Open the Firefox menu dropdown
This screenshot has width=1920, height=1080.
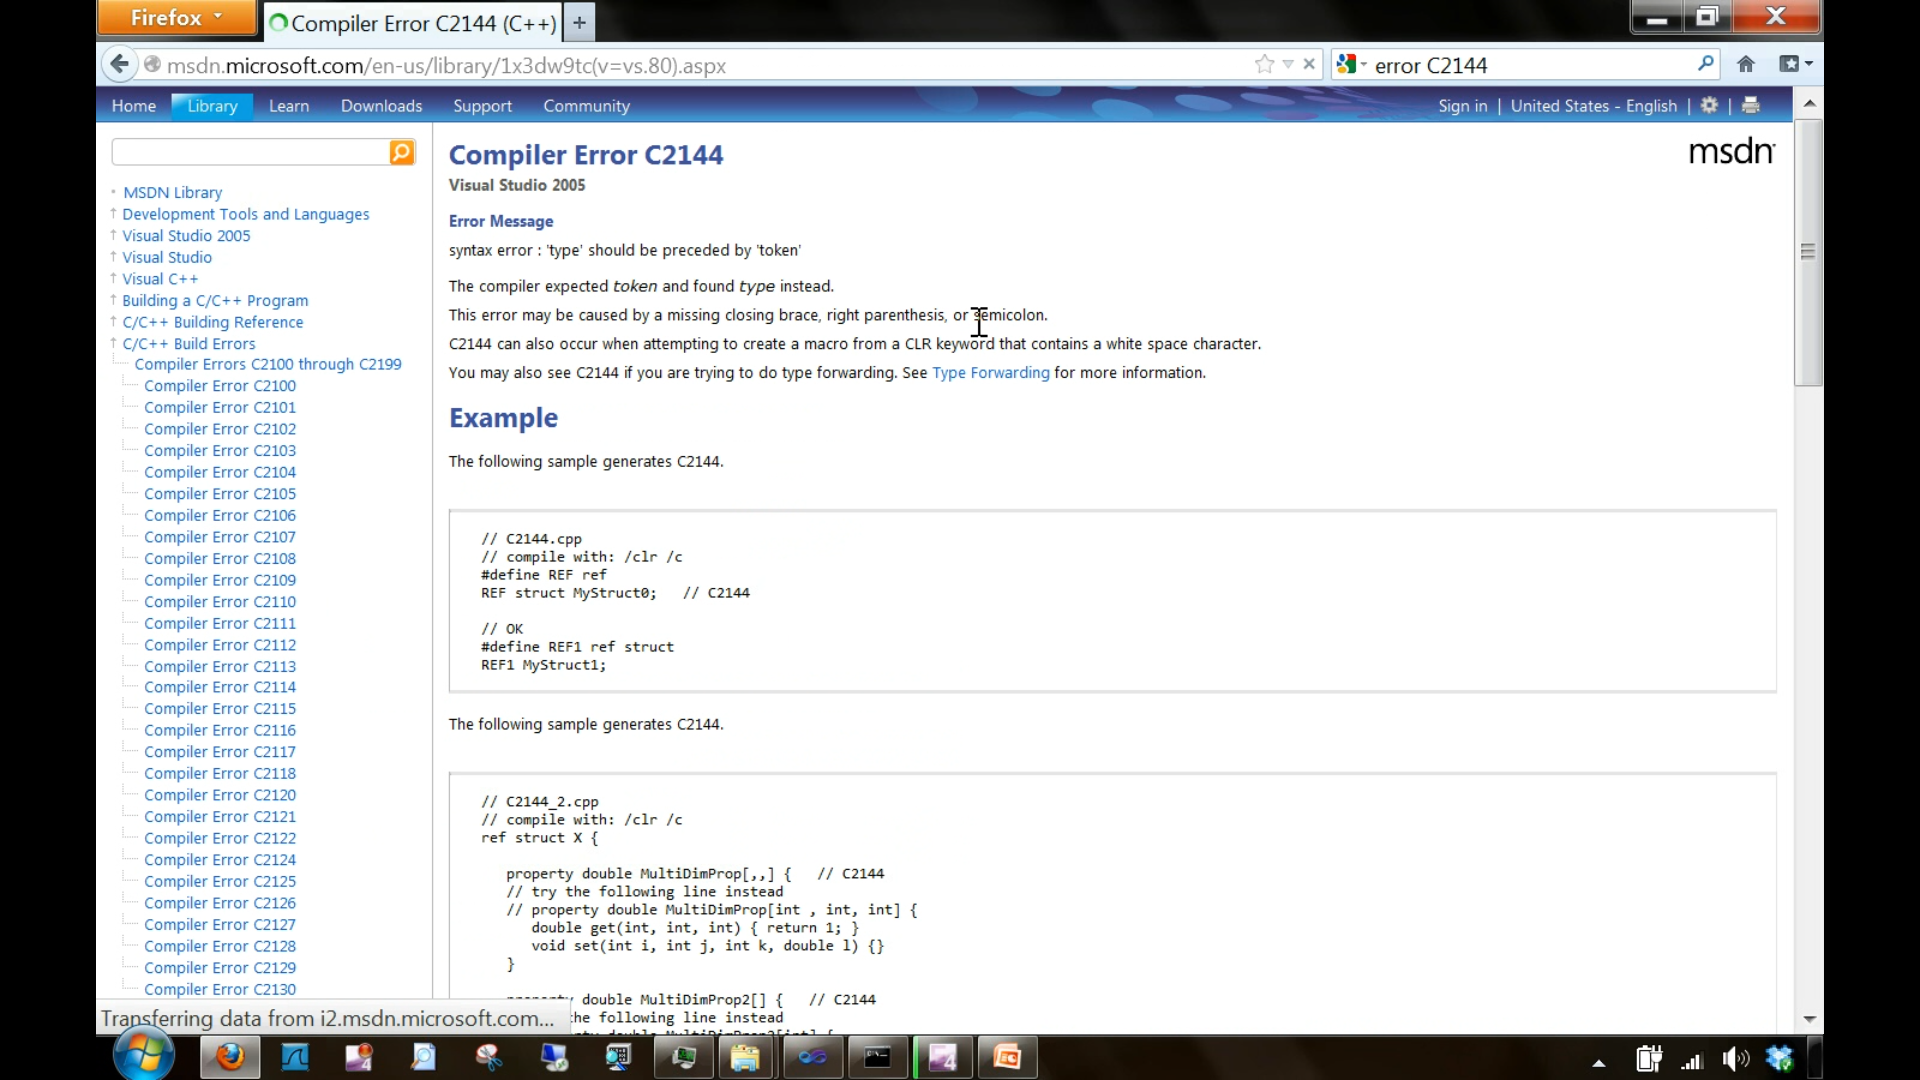tap(176, 17)
